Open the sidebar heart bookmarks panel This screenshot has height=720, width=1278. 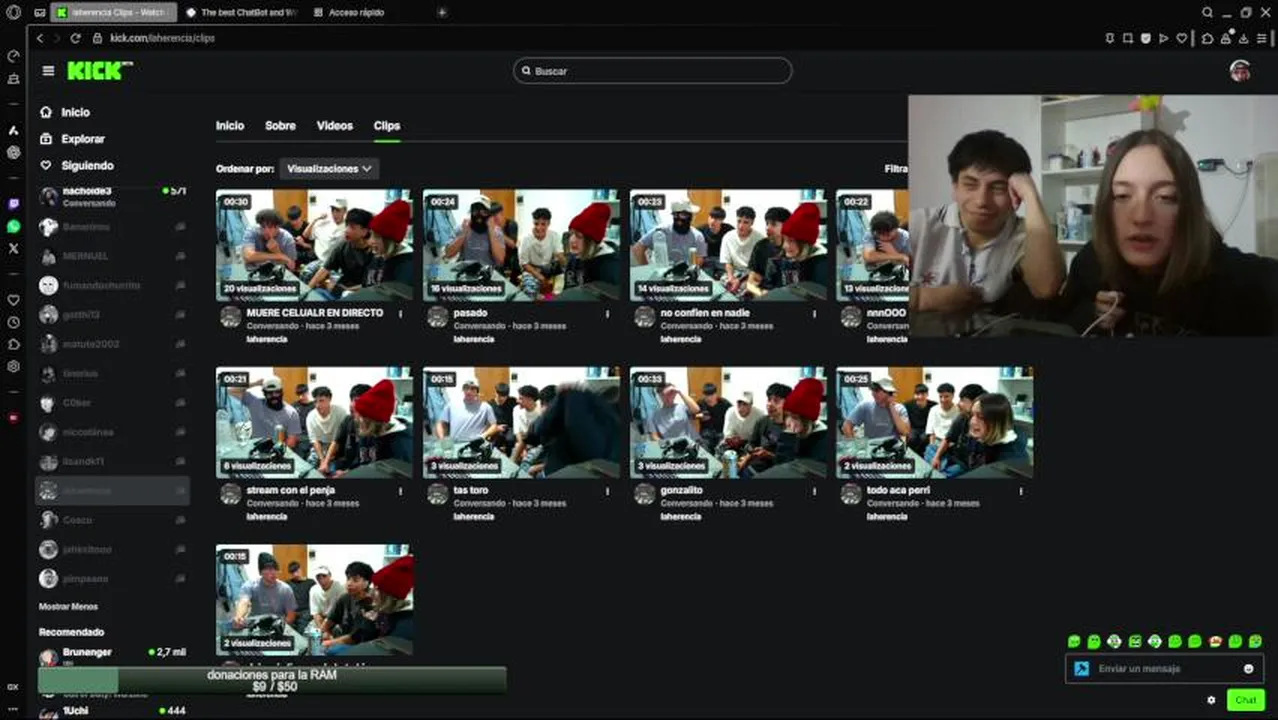(x=13, y=300)
